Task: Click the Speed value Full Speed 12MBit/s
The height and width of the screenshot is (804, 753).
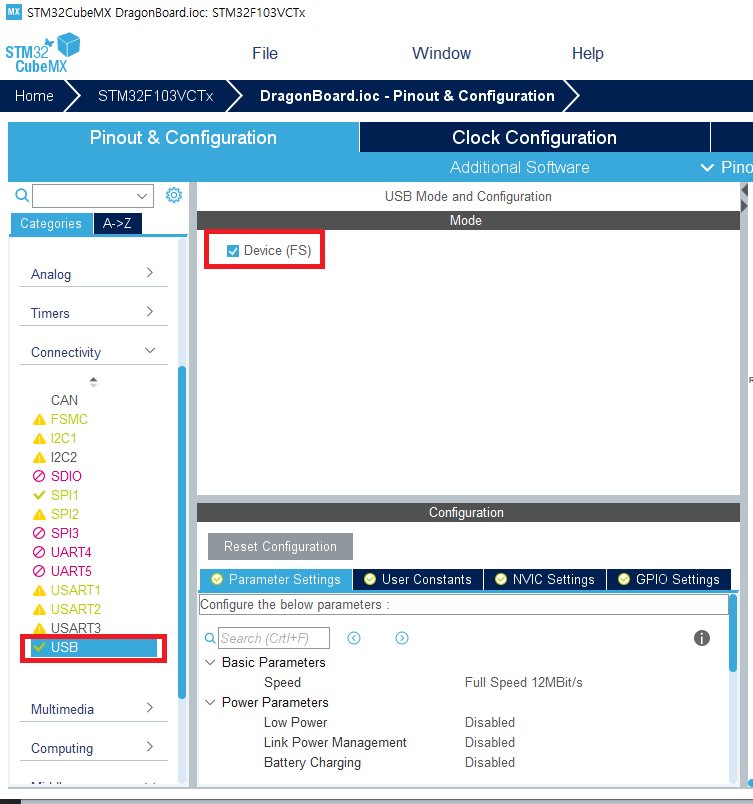Action: 523,682
